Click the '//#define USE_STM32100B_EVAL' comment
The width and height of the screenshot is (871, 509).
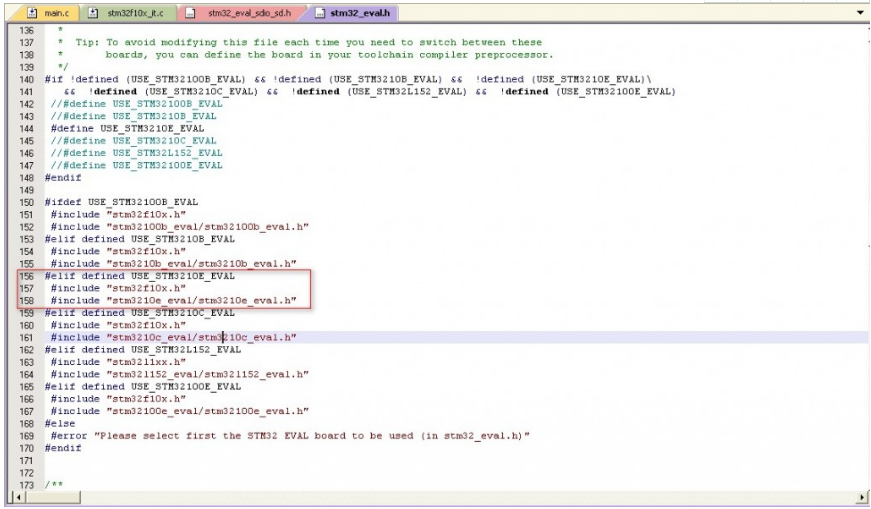(137, 104)
